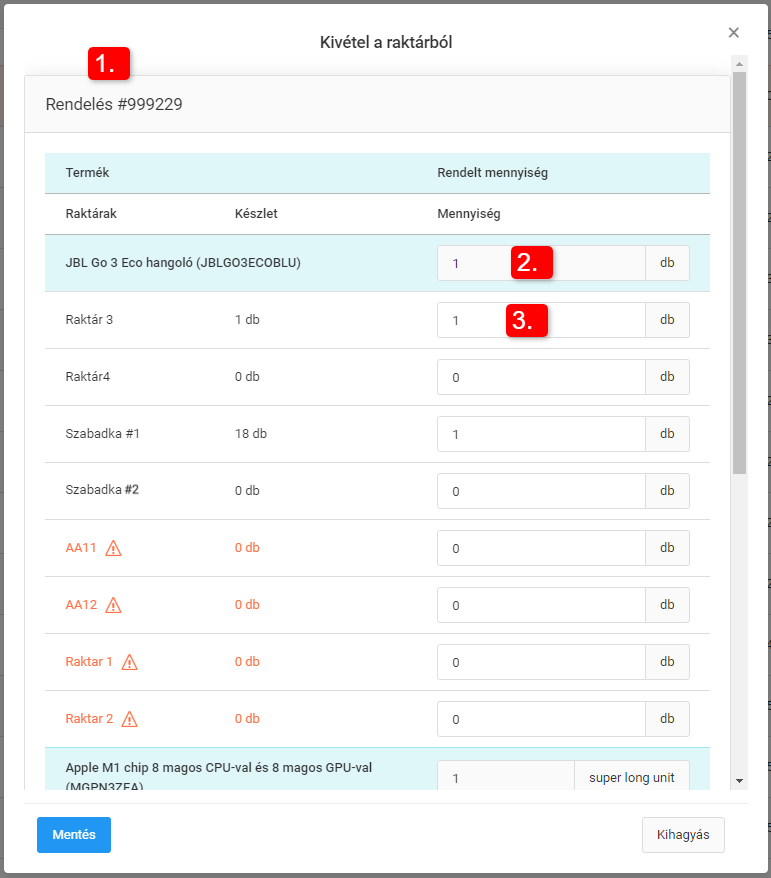The image size is (771, 878).
Task: Select the Szabadka #1 quantity field
Action: [540, 435]
